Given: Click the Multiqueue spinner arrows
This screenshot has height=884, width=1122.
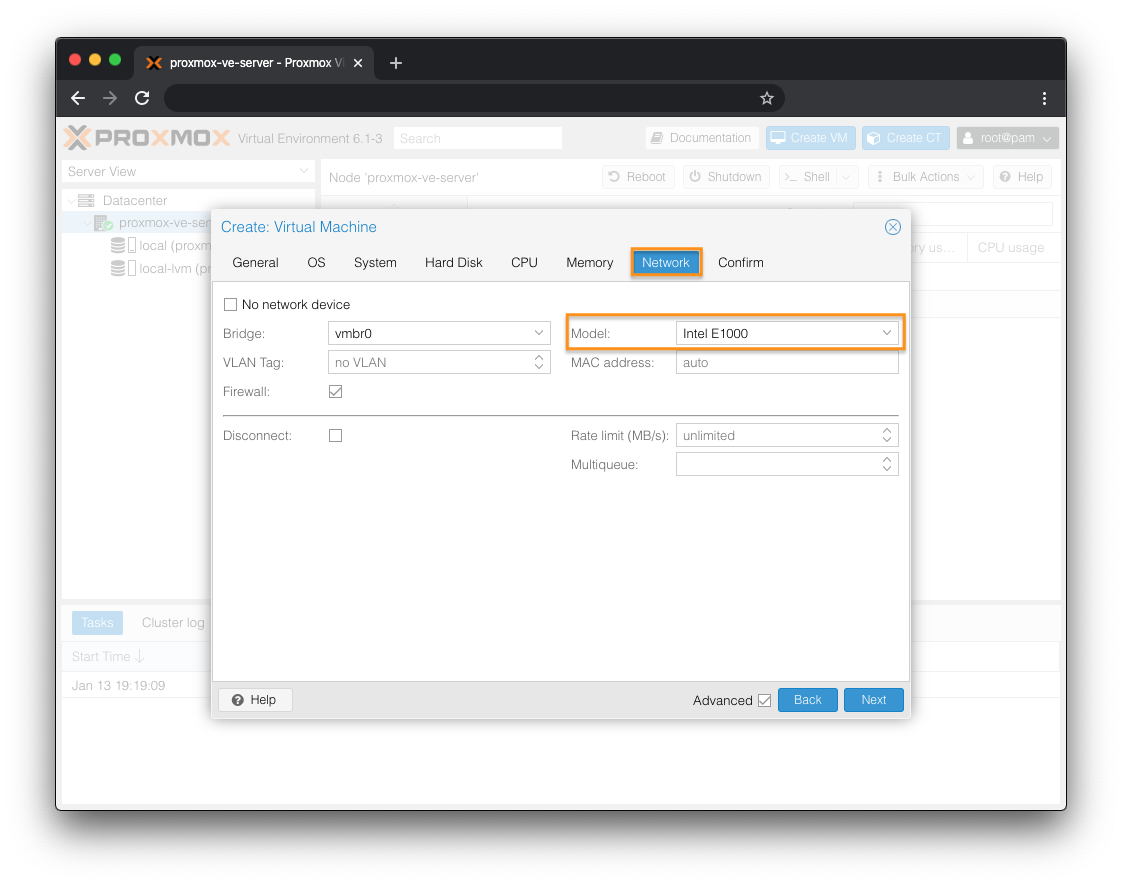Looking at the screenshot, I should (886, 465).
